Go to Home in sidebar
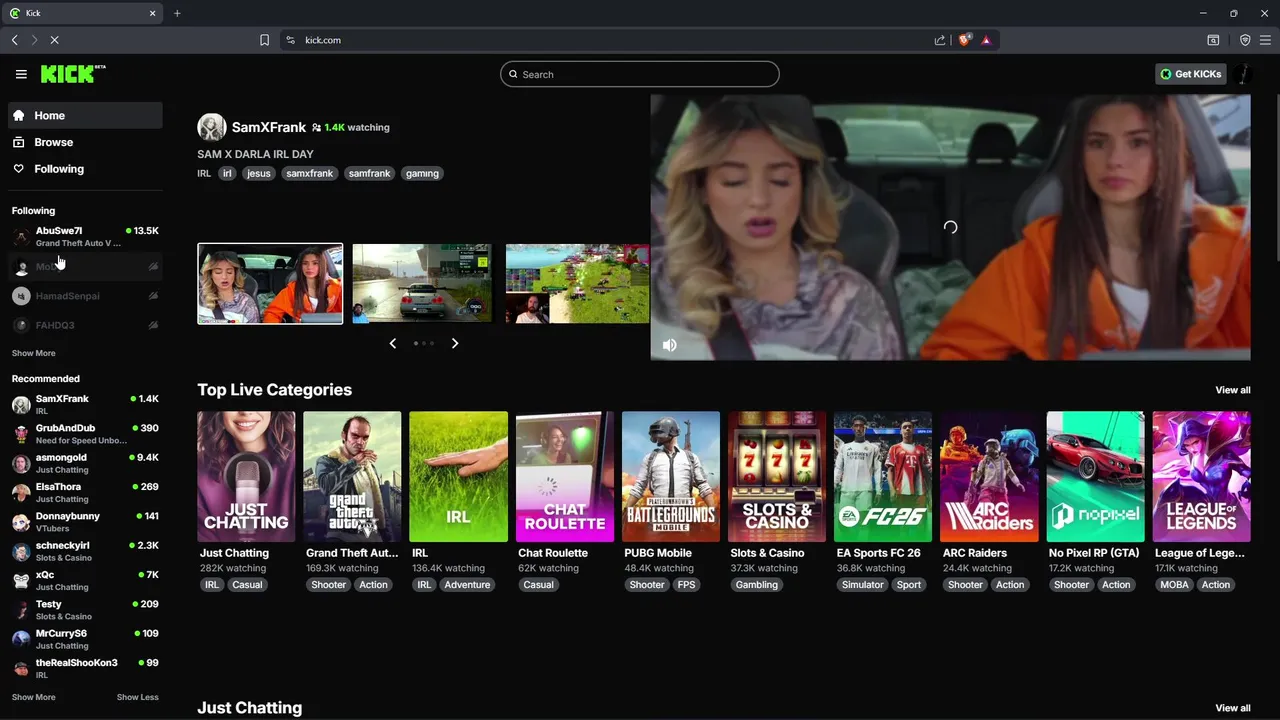 tap(85, 115)
